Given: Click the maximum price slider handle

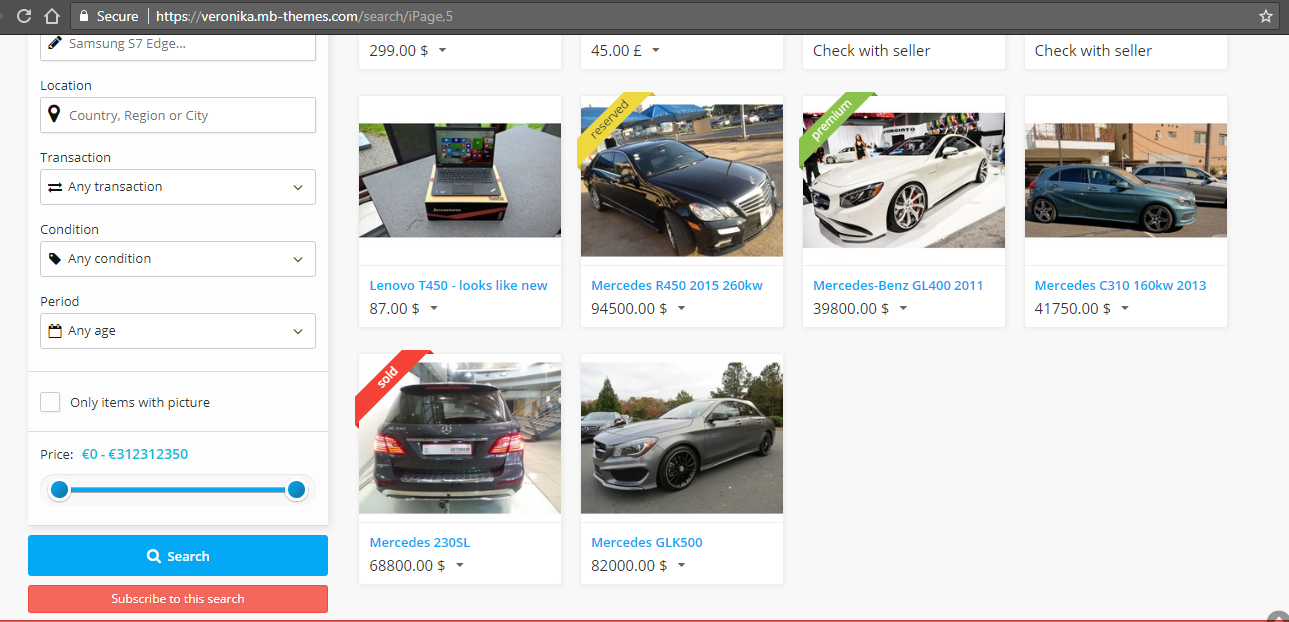Looking at the screenshot, I should pyautogui.click(x=296, y=490).
